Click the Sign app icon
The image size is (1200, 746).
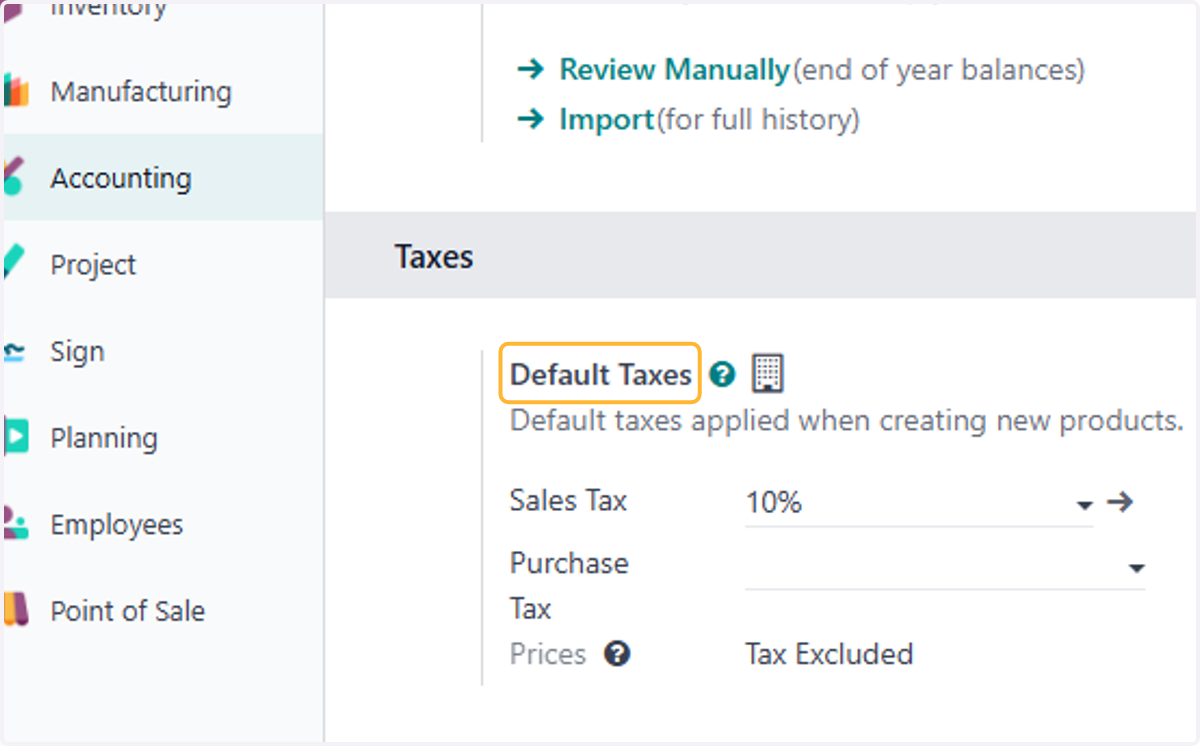click(x=14, y=352)
